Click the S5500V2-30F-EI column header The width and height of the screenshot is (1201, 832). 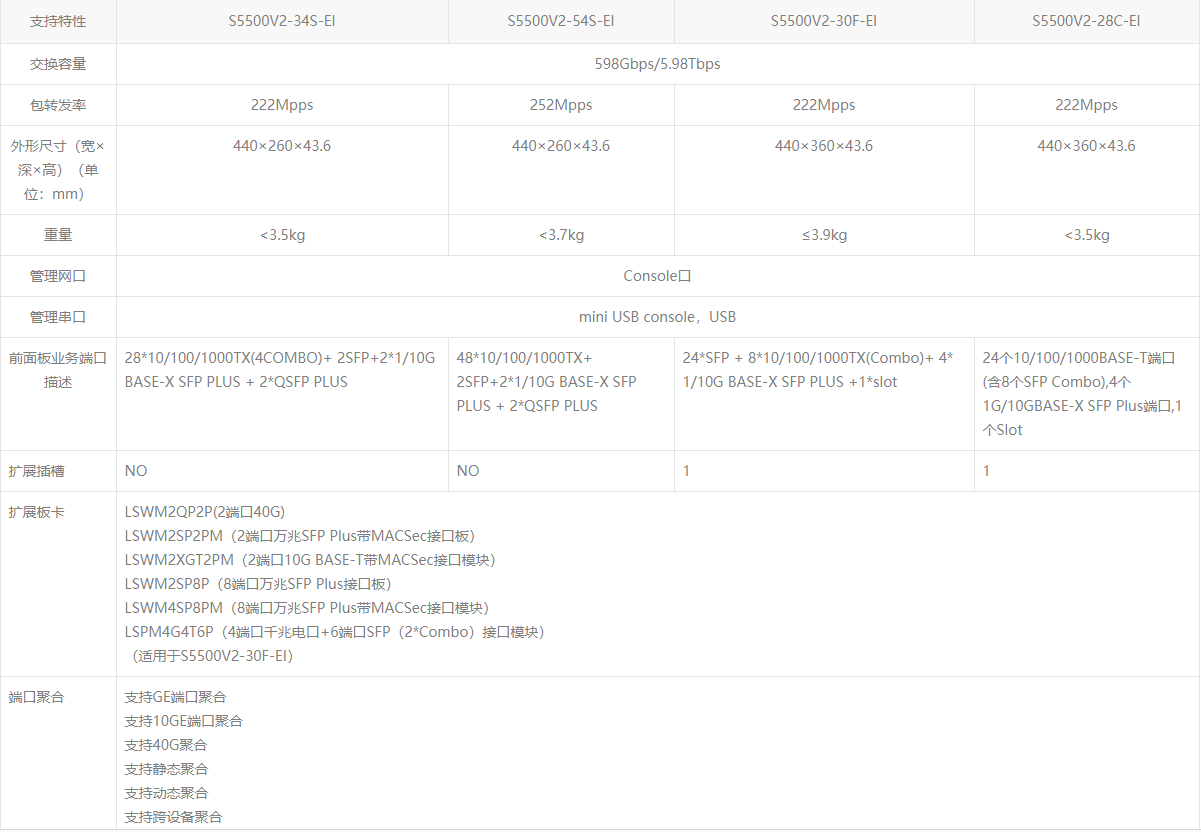click(824, 21)
